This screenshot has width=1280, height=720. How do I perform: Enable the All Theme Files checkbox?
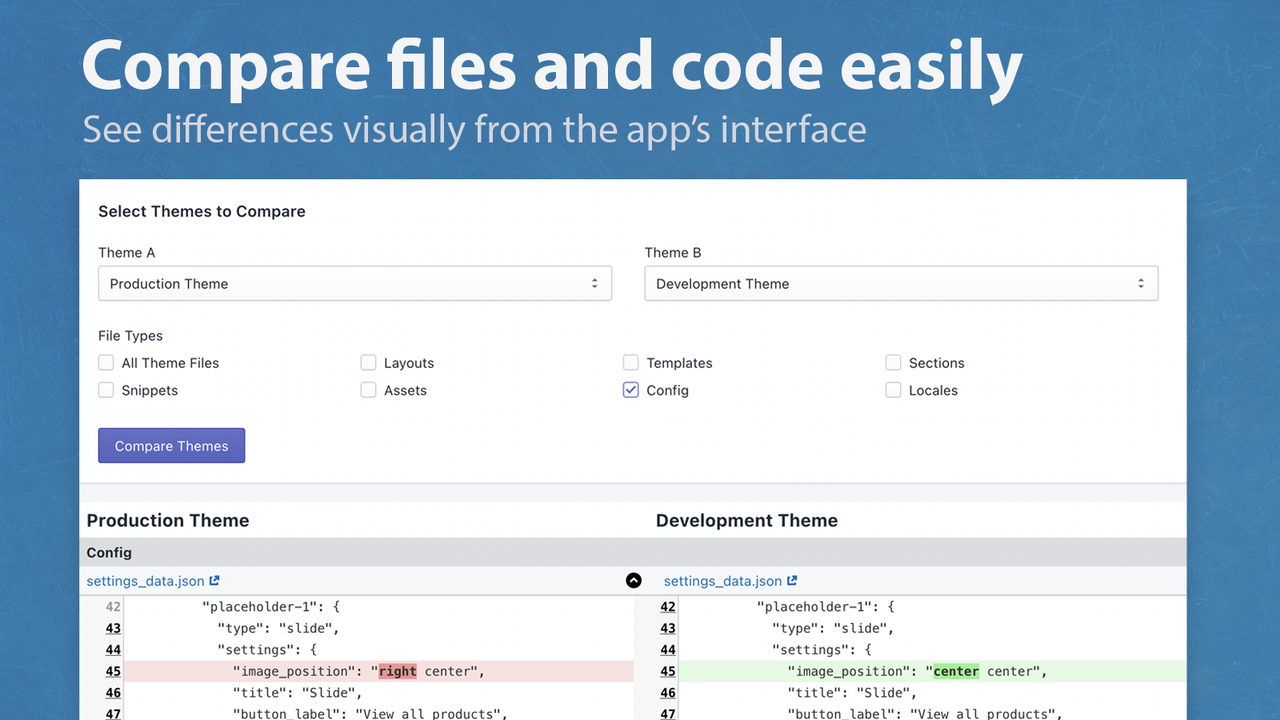tap(106, 362)
